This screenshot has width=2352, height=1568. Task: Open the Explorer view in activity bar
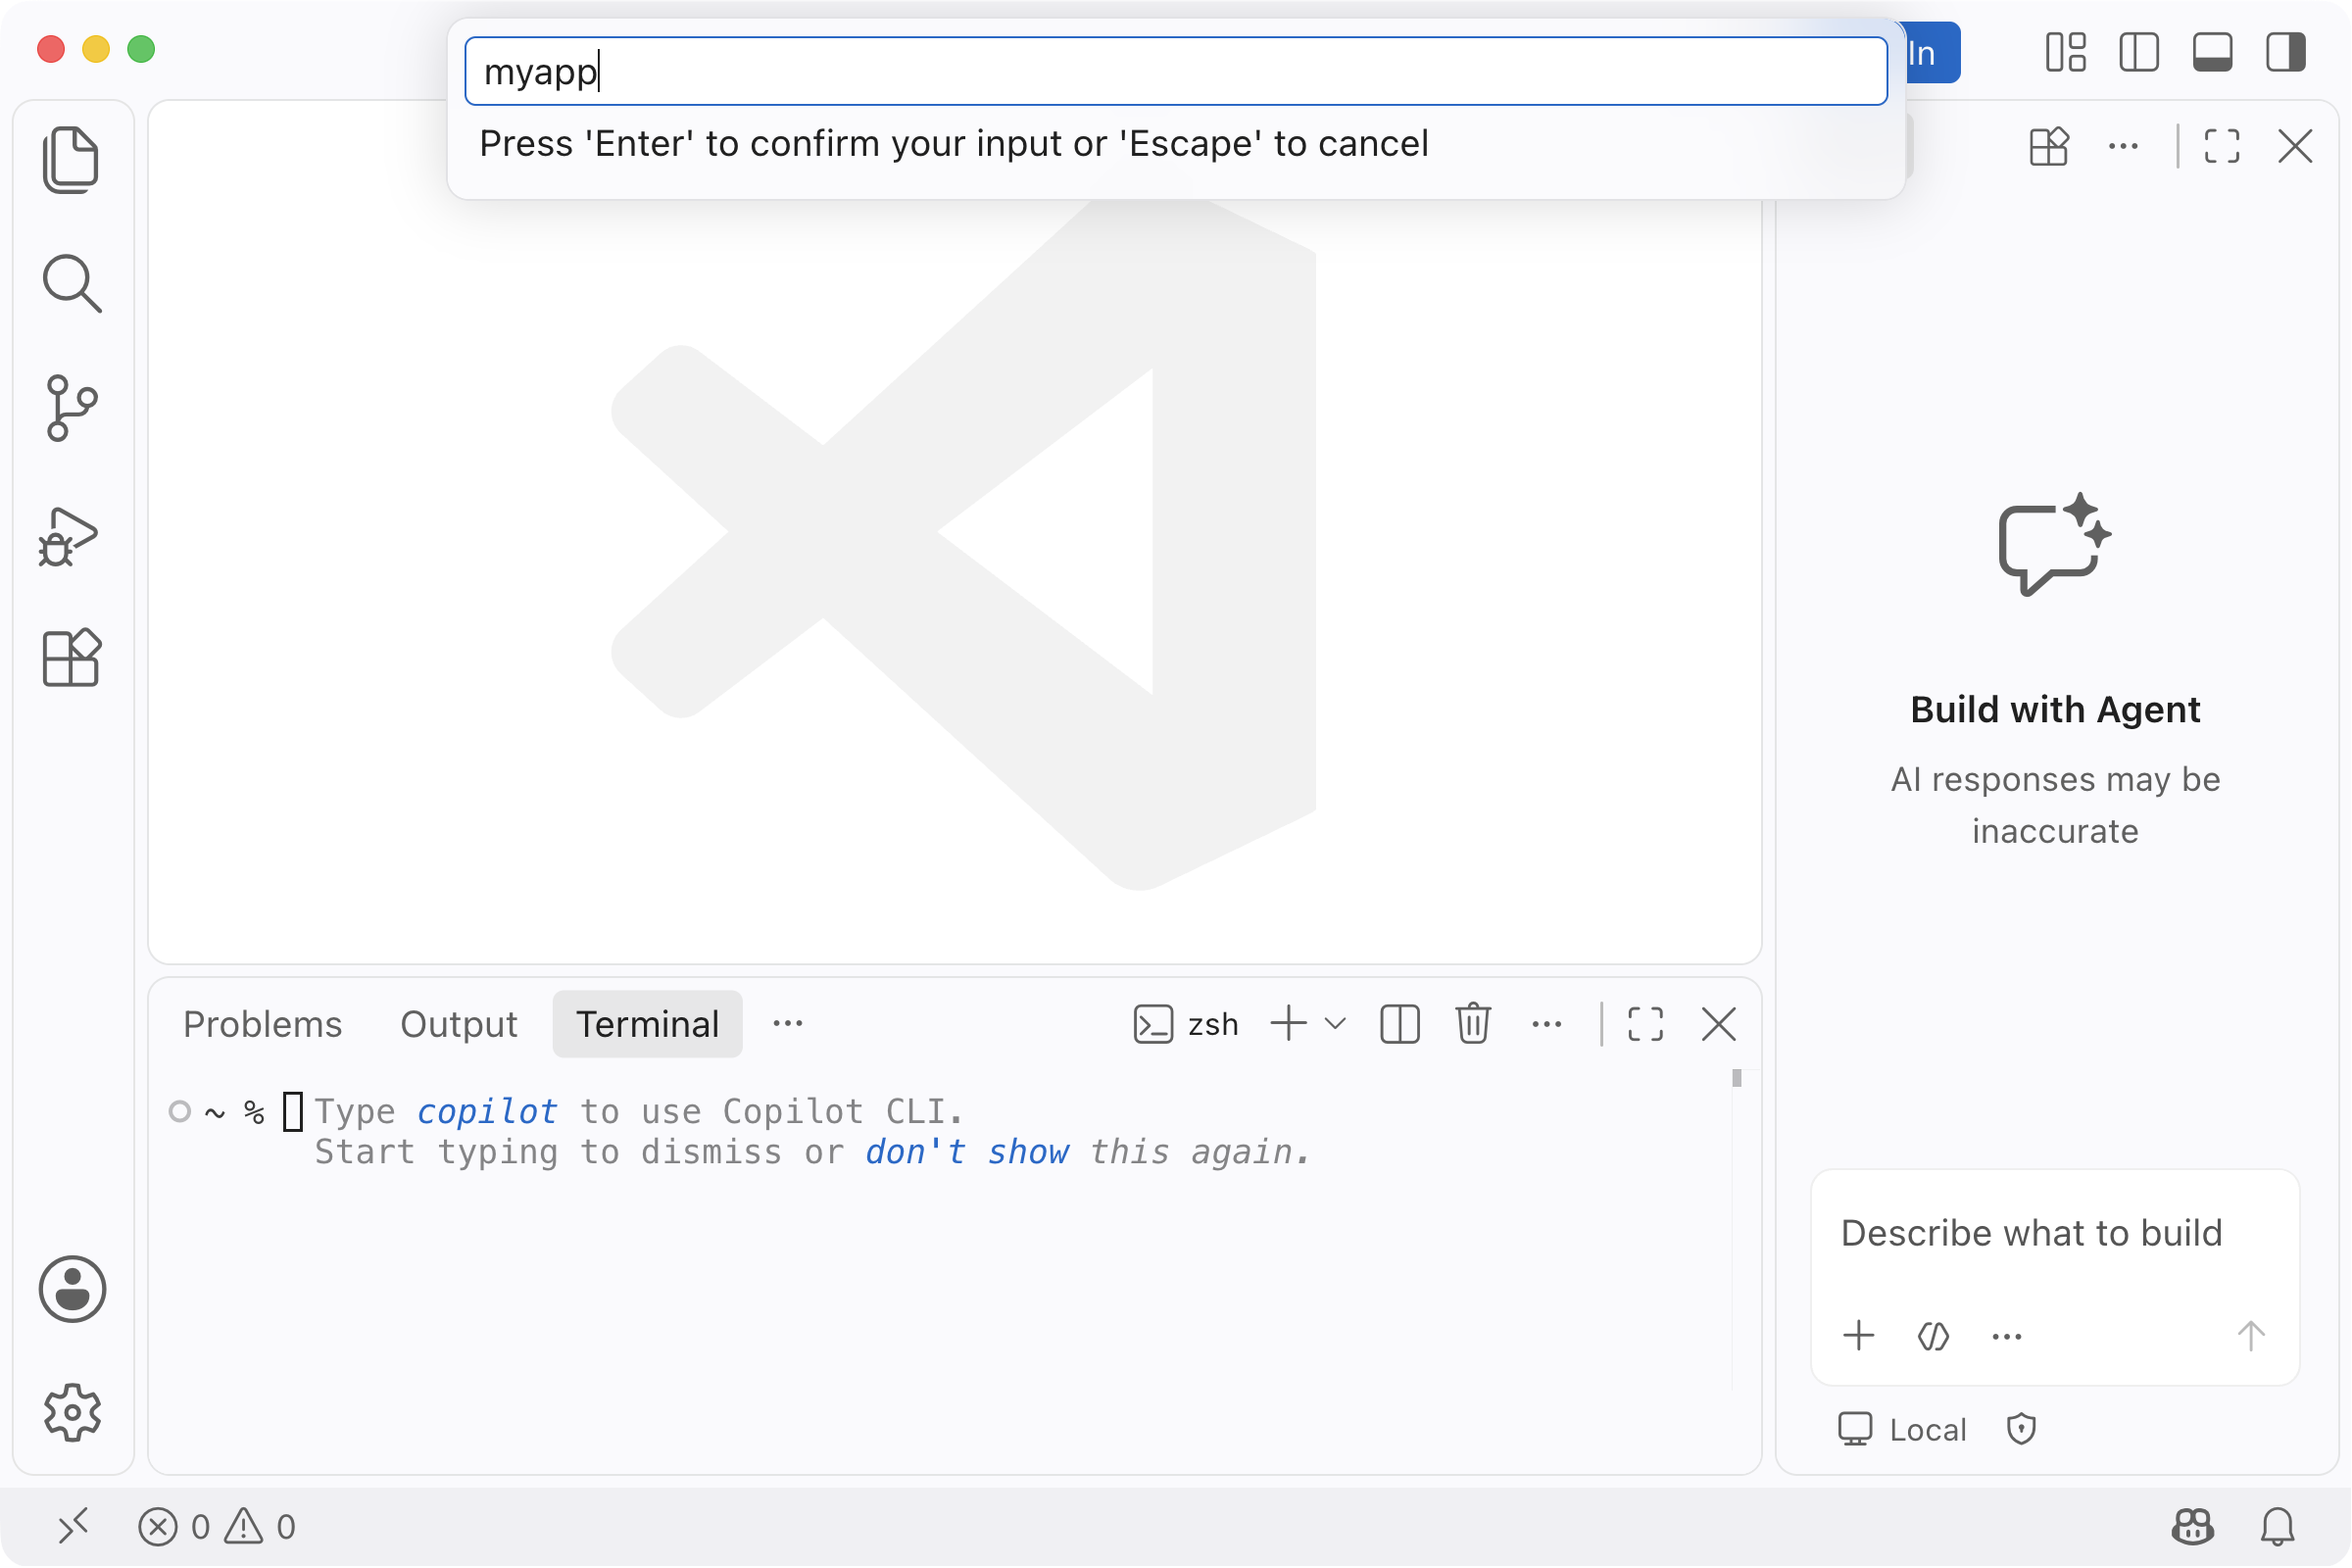click(71, 160)
